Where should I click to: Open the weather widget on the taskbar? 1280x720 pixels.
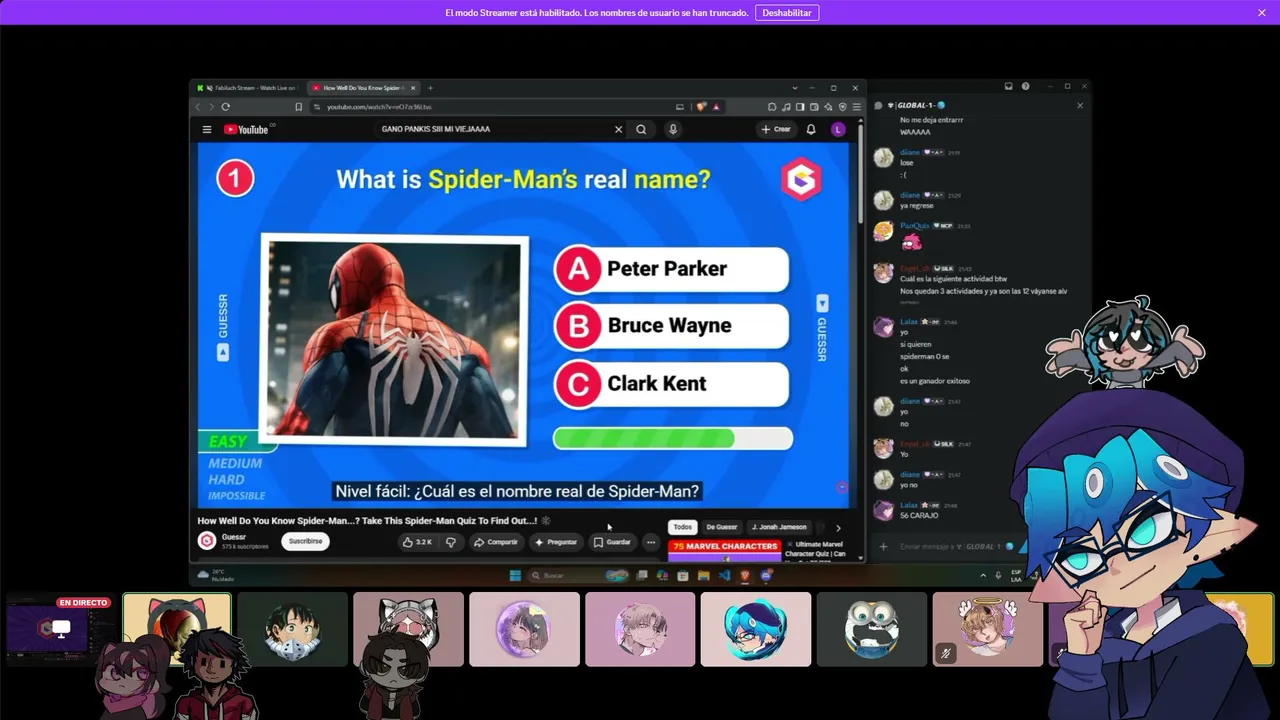pos(217,575)
